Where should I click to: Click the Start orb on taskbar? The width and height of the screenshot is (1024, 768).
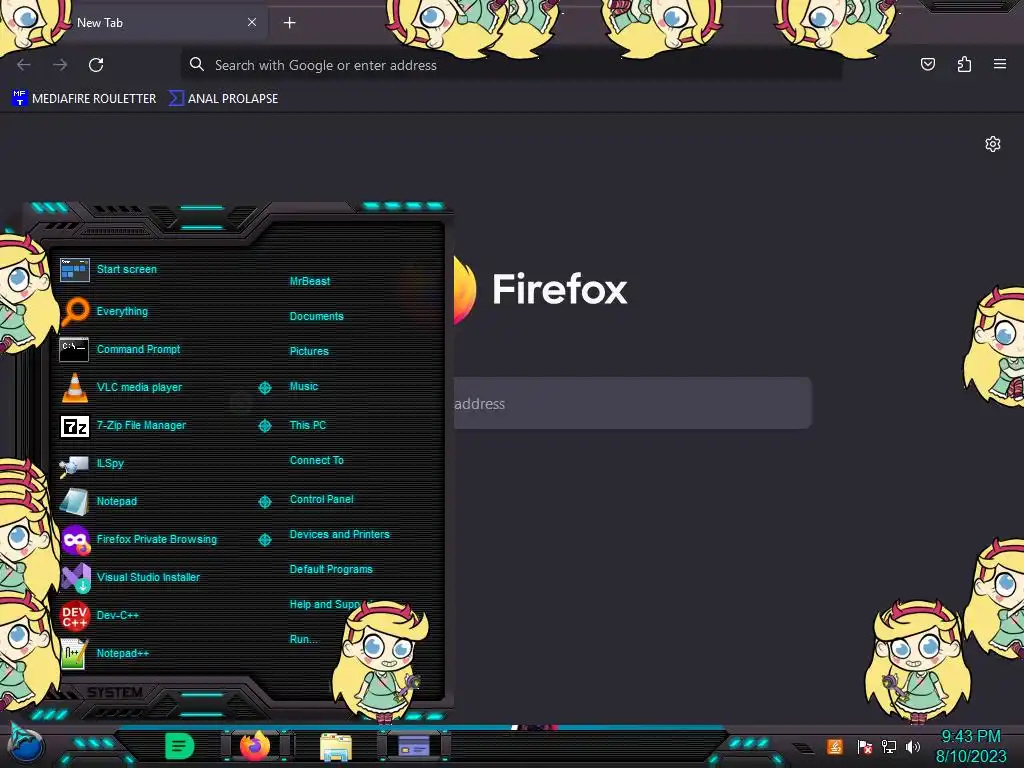click(x=26, y=745)
